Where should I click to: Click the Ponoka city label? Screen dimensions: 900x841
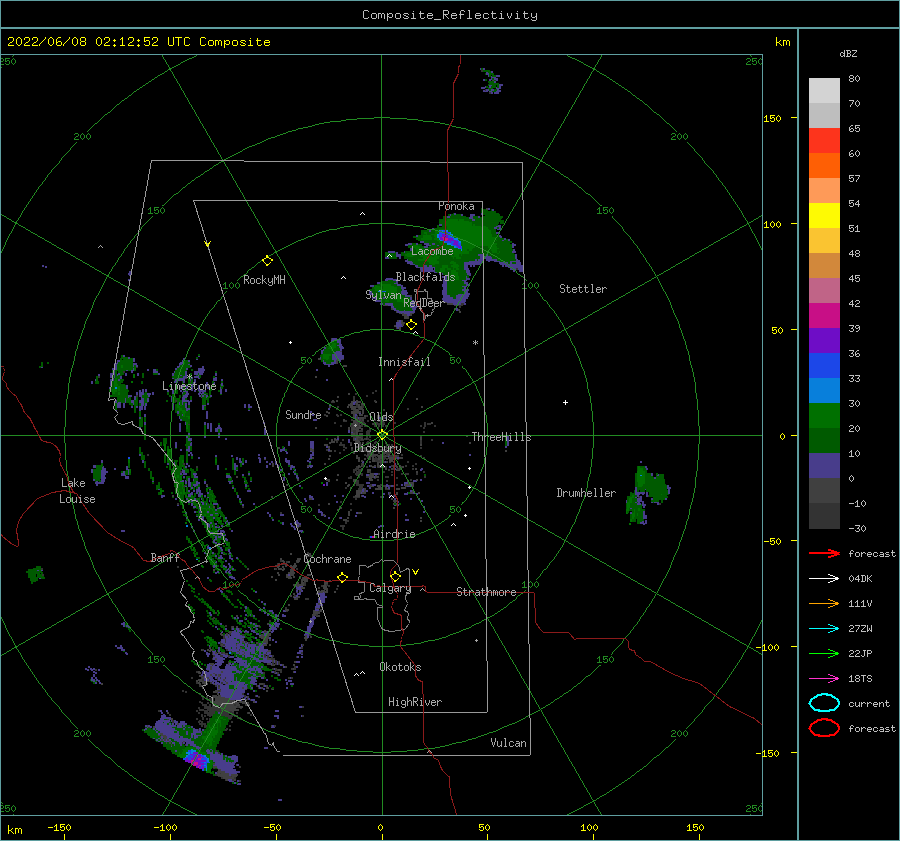pyautogui.click(x=456, y=206)
